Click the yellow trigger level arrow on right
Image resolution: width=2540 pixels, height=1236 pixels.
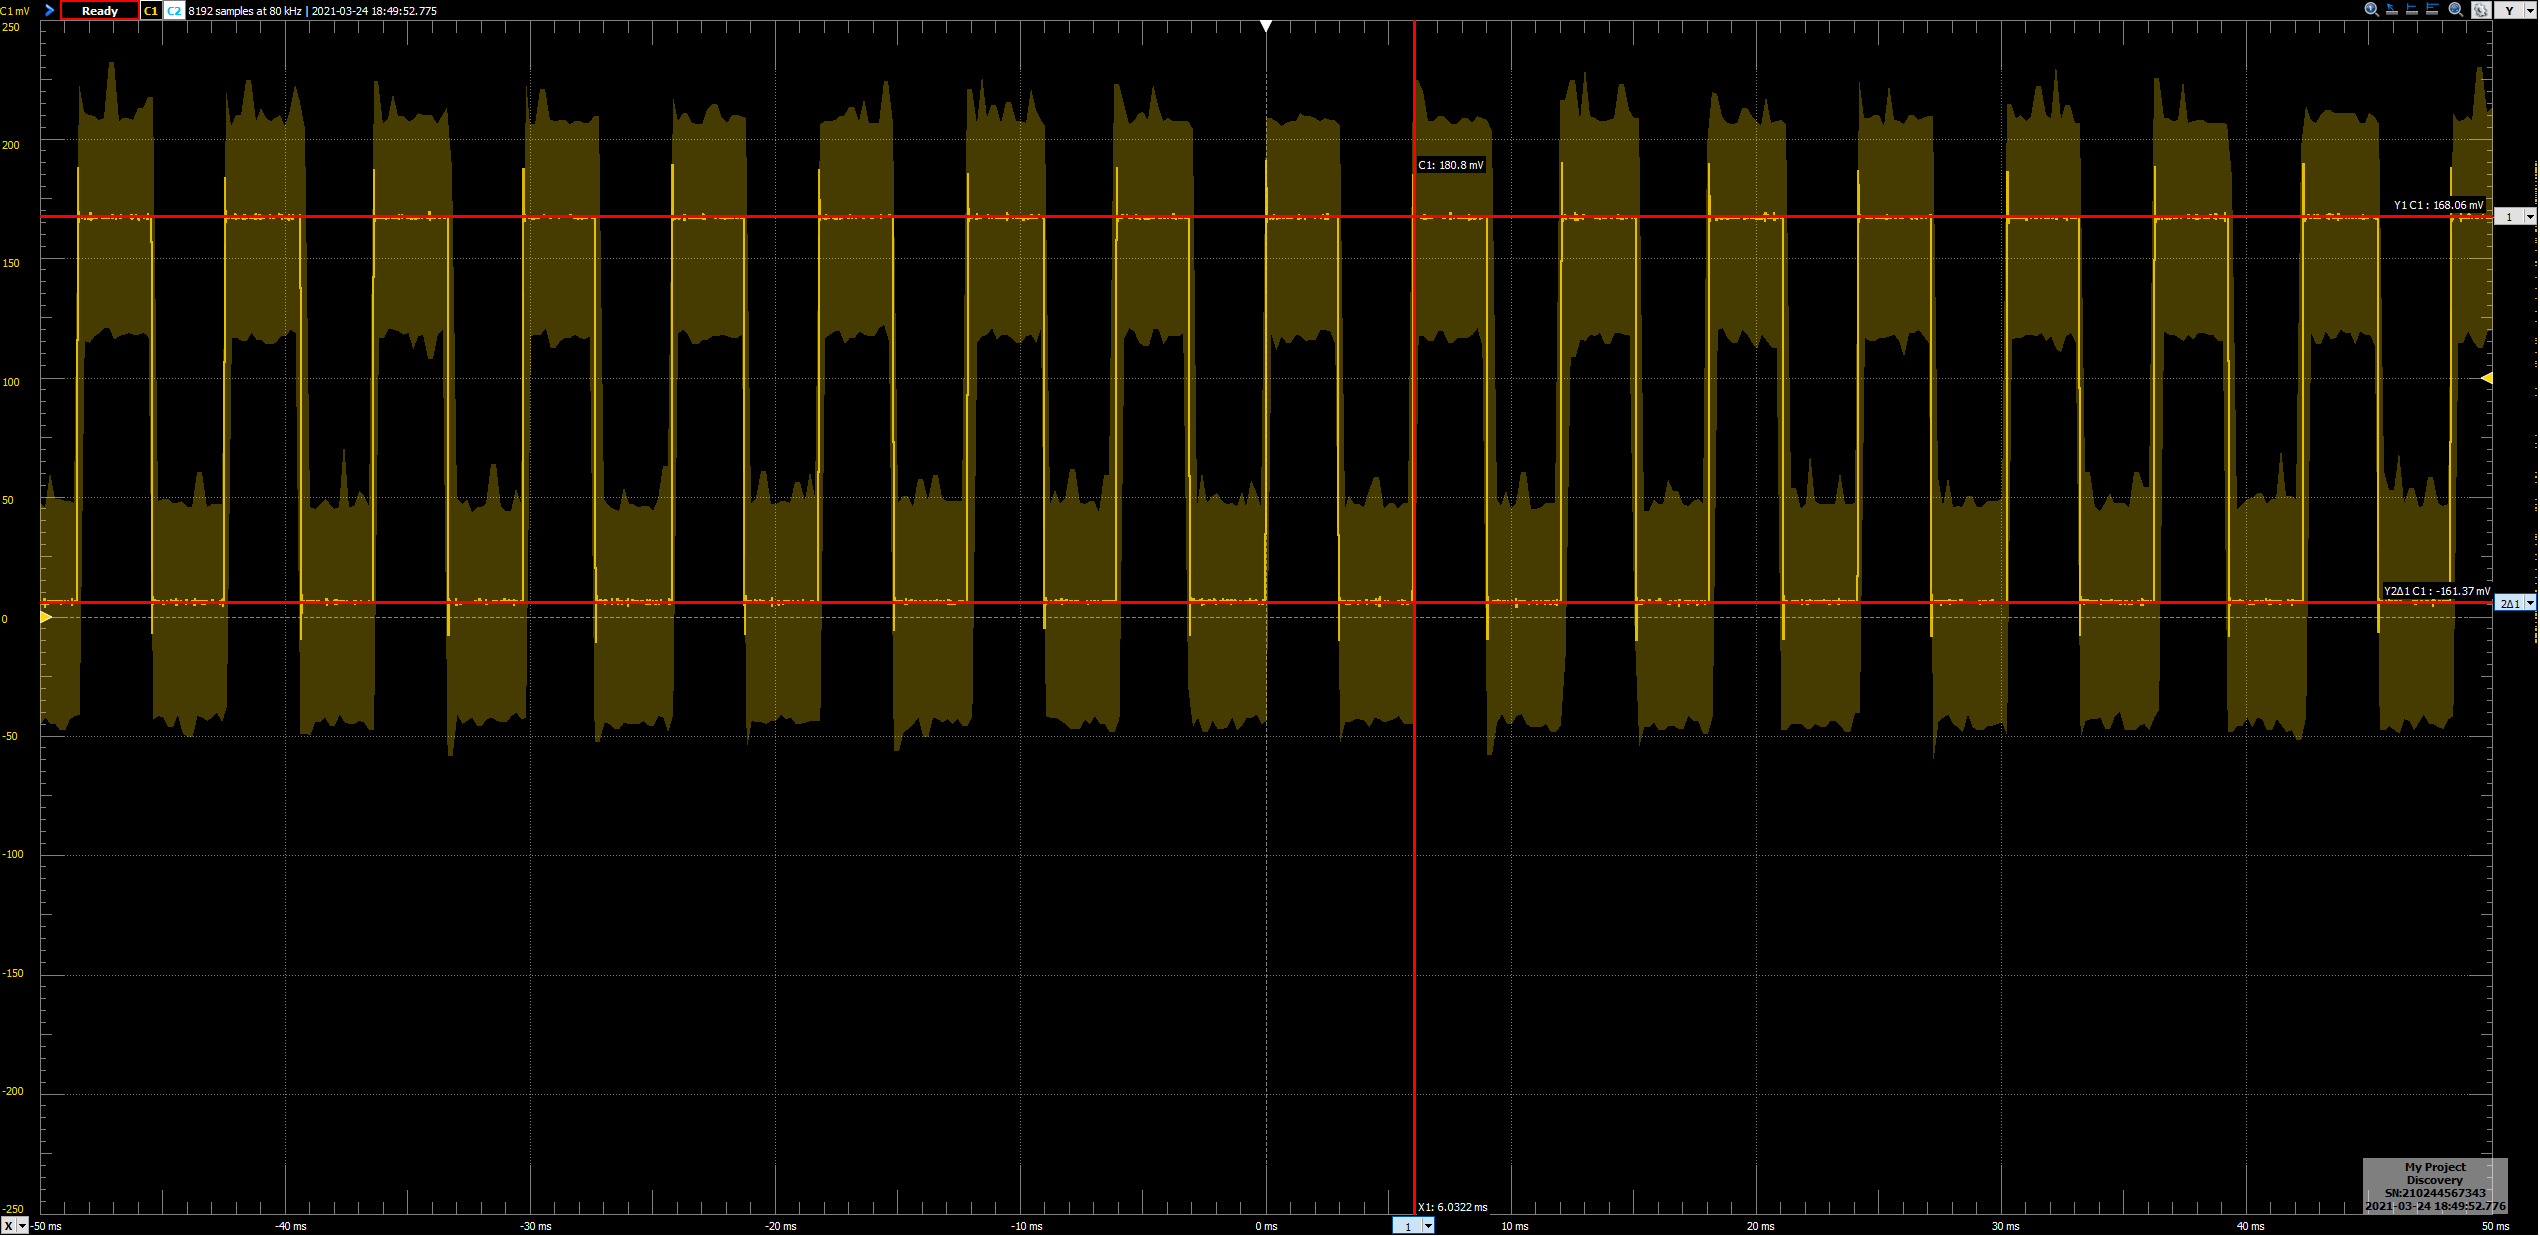pos(2486,378)
